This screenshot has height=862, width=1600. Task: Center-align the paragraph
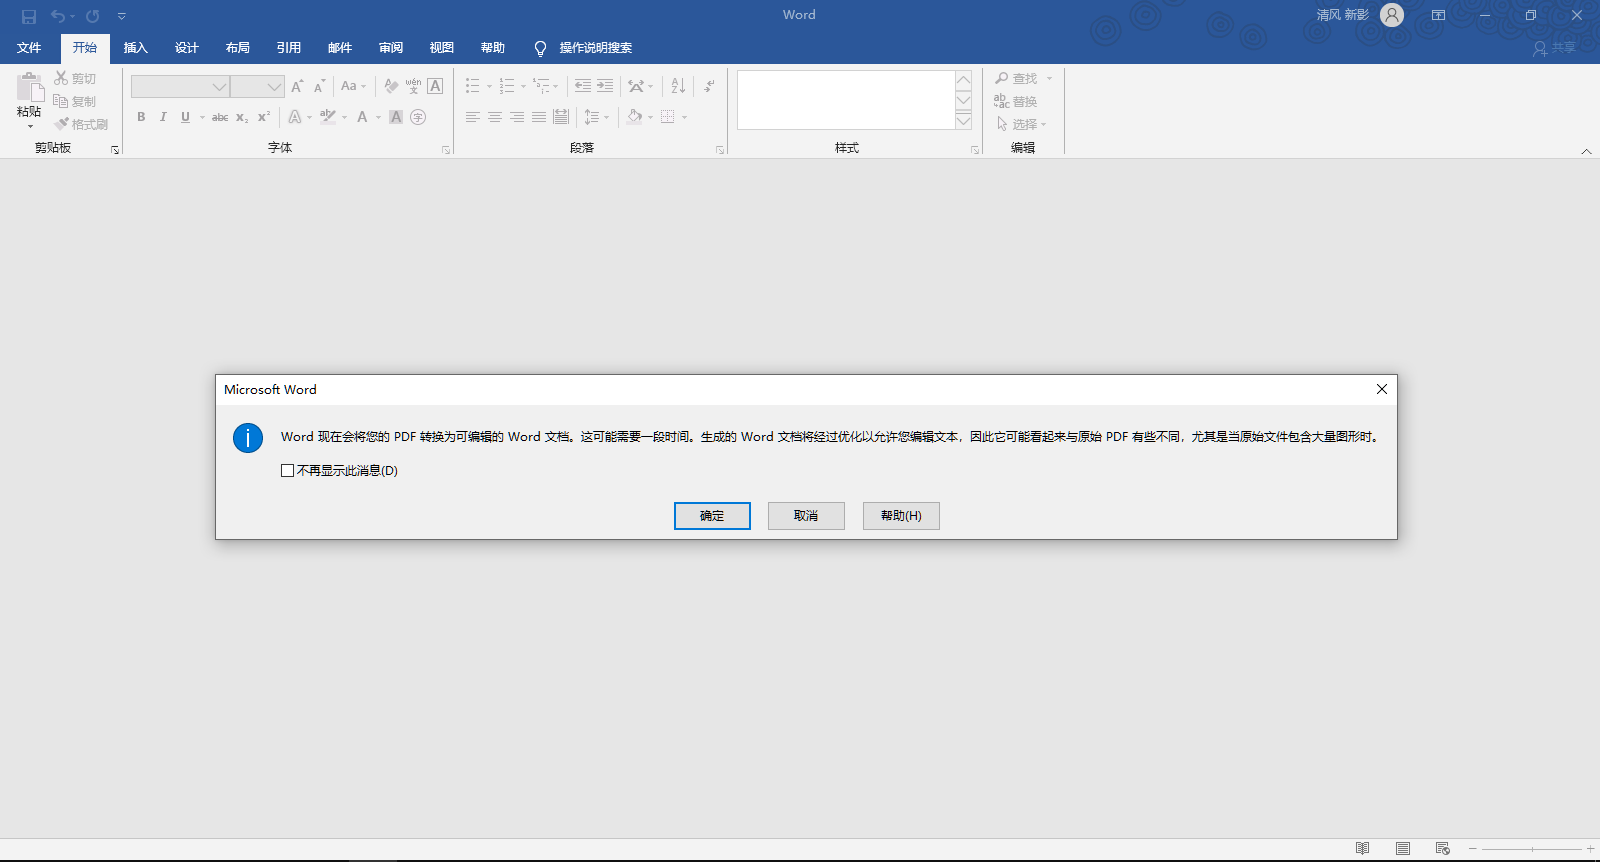coord(495,117)
